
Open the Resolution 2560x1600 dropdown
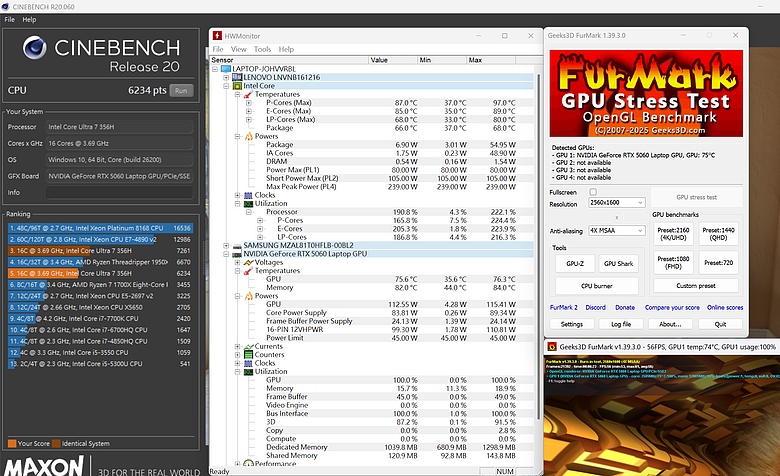617,202
